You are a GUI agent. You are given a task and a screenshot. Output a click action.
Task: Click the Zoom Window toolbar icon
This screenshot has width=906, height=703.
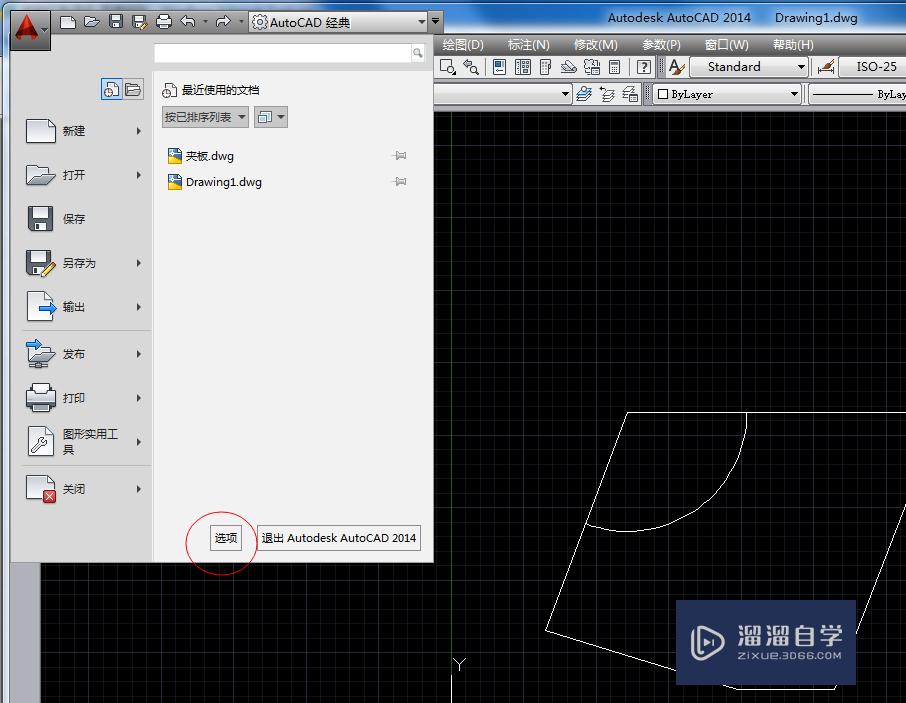pyautogui.click(x=448, y=67)
